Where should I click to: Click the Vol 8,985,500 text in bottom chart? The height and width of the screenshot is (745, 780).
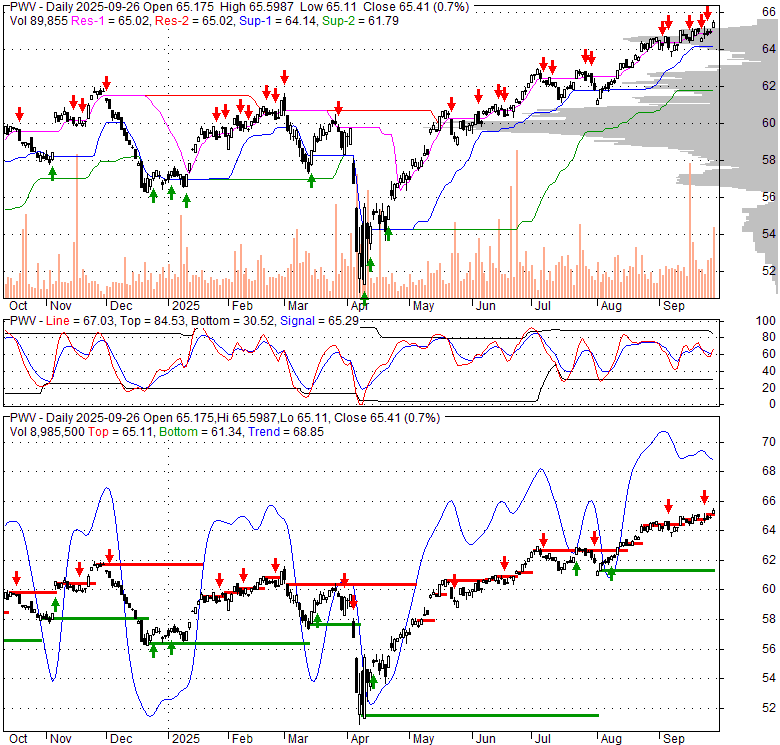pyautogui.click(x=47, y=432)
